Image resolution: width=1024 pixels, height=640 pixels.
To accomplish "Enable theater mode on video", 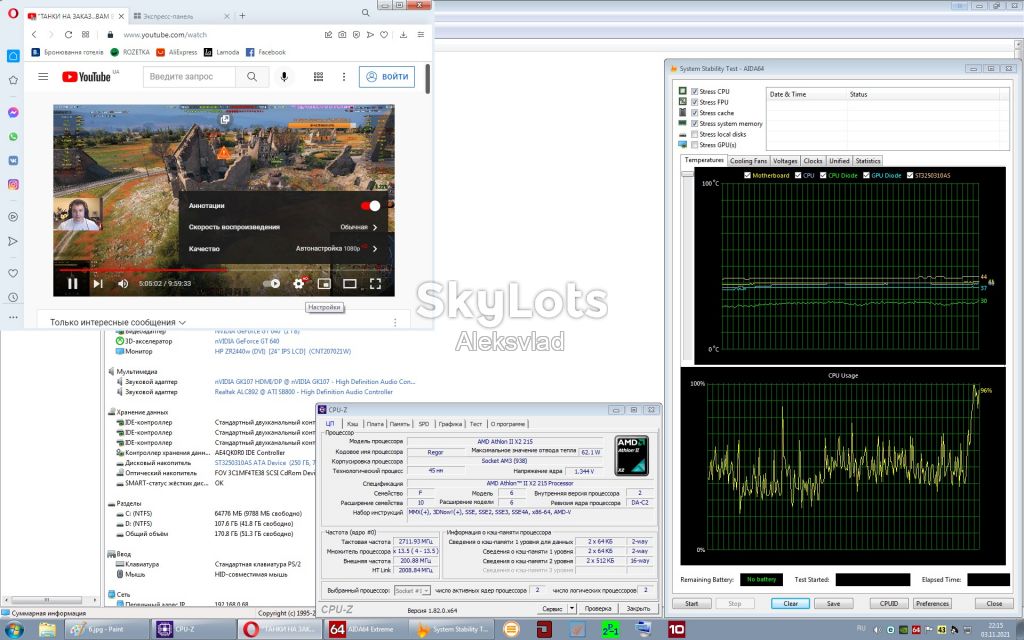I will 350,283.
